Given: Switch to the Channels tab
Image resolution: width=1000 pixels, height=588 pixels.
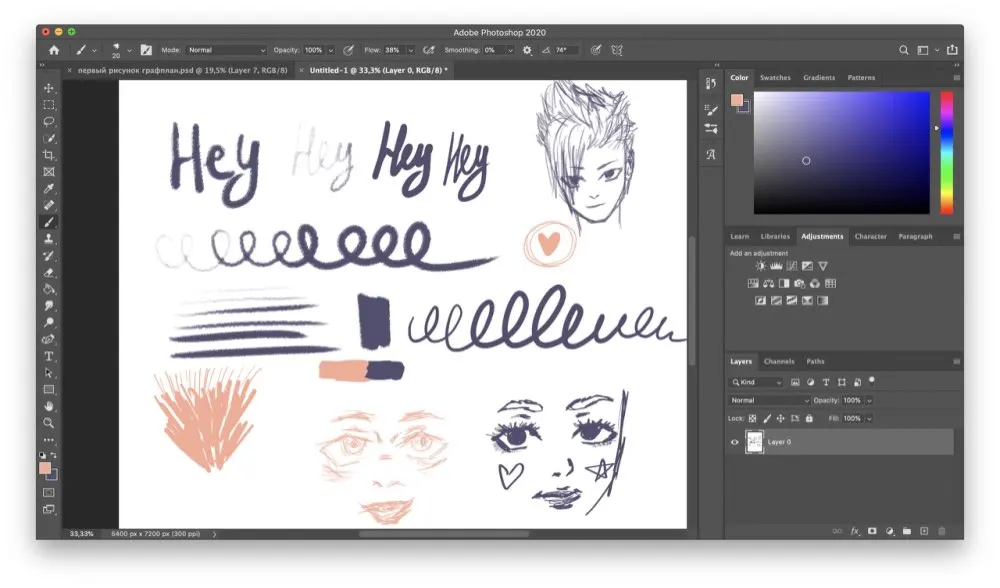Looking at the screenshot, I should point(779,361).
